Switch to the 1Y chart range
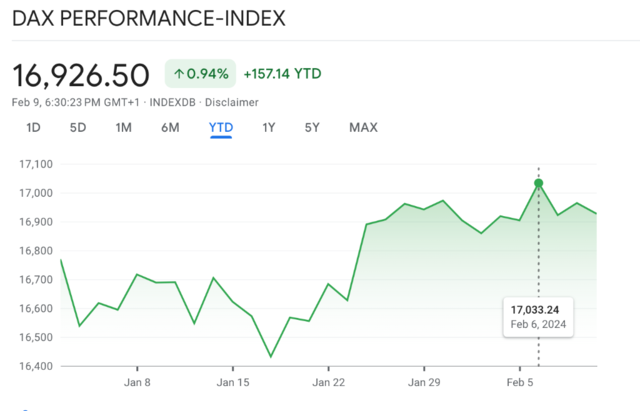Image resolution: width=640 pixels, height=411 pixels. point(268,128)
